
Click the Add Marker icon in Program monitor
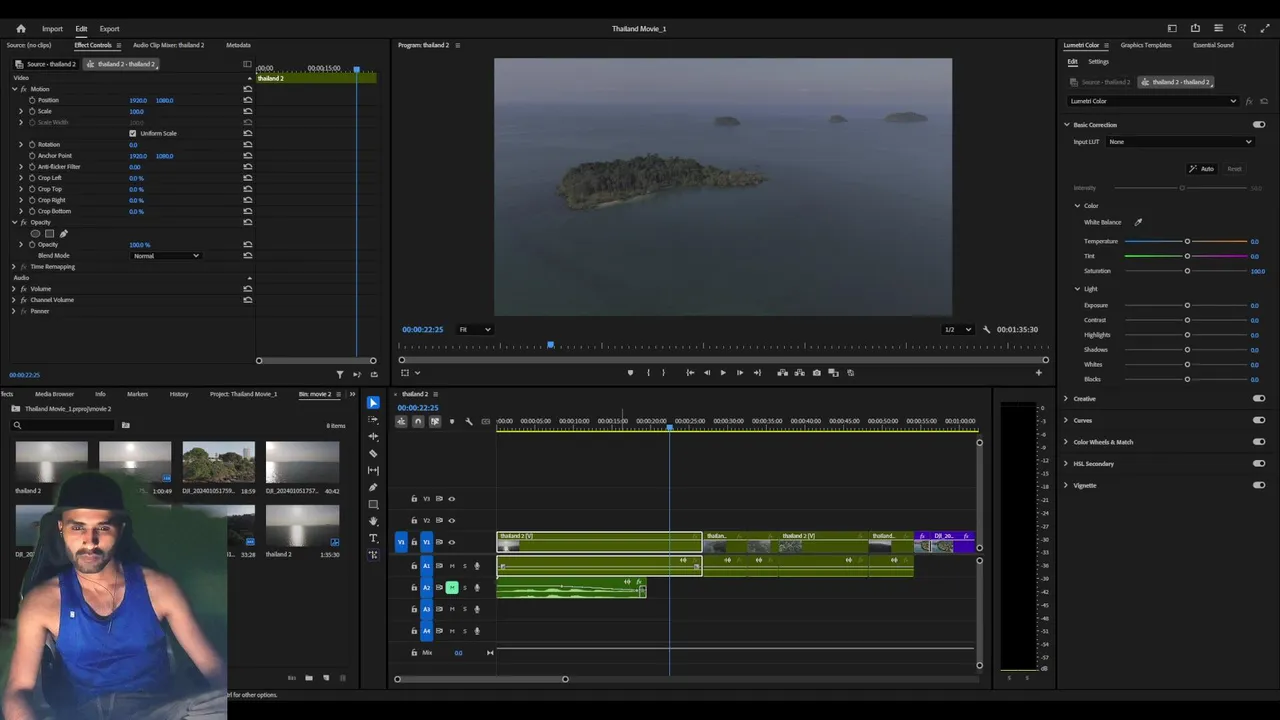[x=630, y=373]
